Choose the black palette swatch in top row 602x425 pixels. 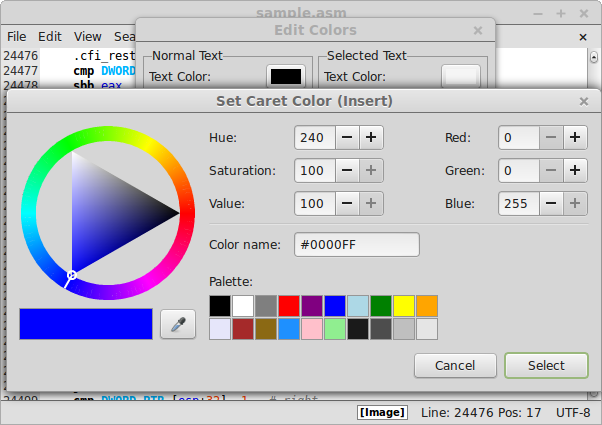220,306
